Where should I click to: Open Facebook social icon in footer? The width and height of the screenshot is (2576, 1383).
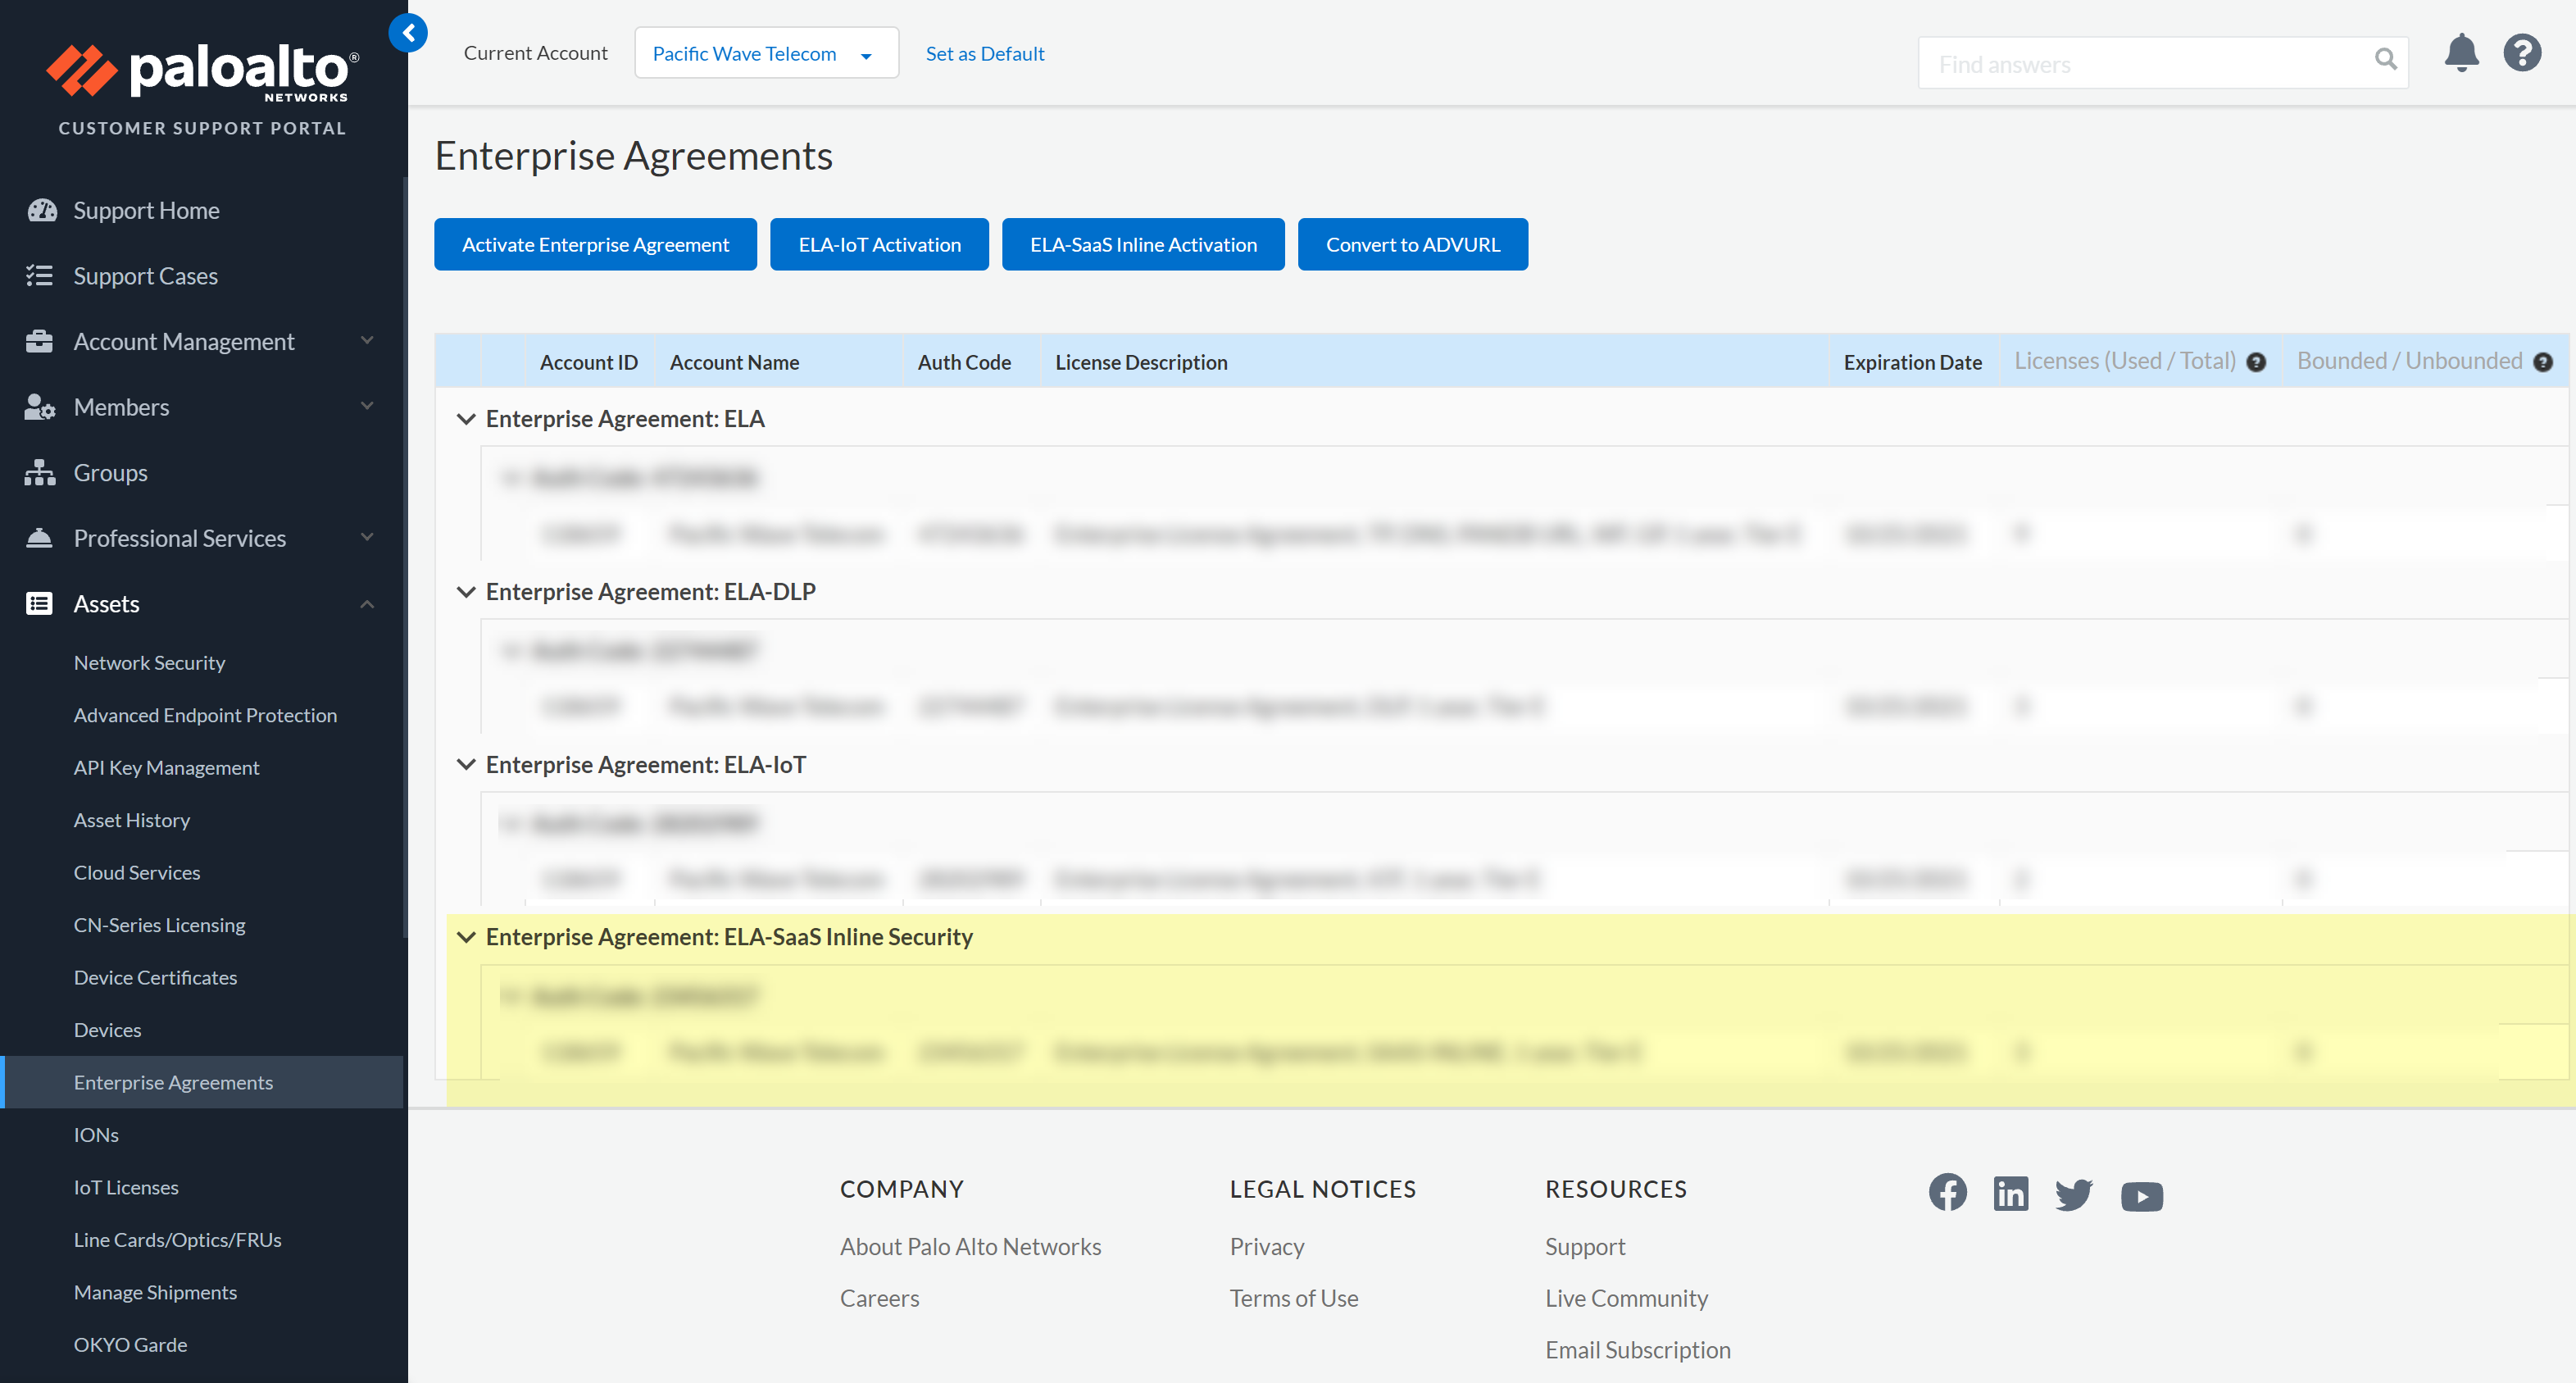click(1947, 1192)
